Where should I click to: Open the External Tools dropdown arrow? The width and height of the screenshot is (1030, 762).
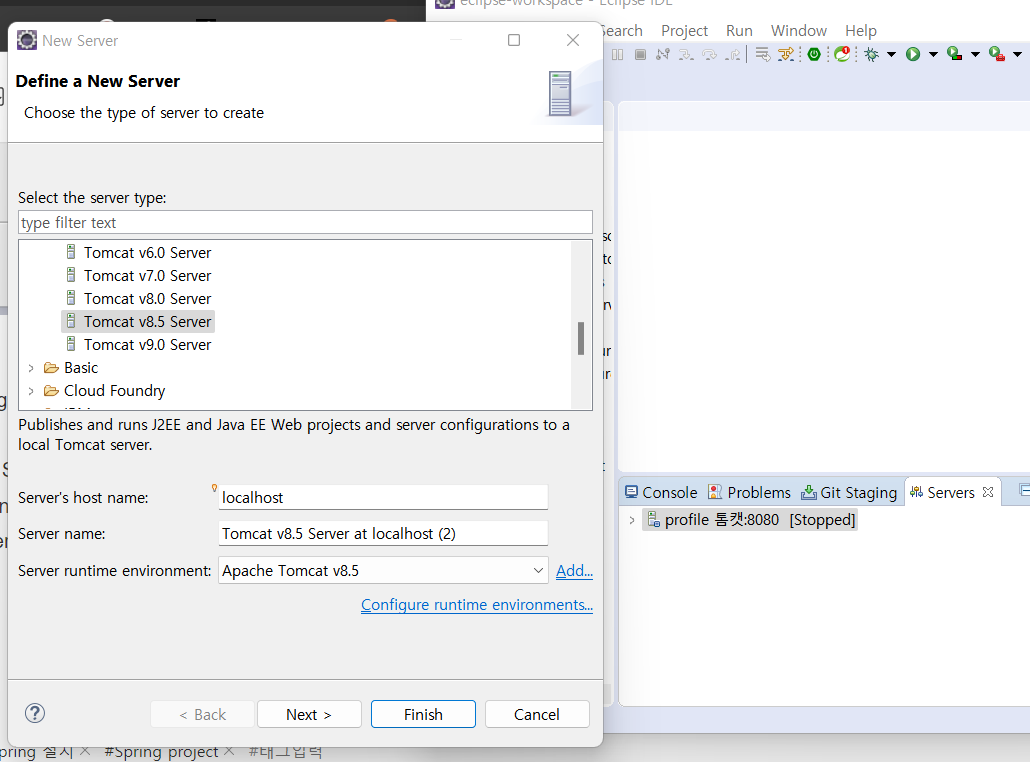(1017, 55)
